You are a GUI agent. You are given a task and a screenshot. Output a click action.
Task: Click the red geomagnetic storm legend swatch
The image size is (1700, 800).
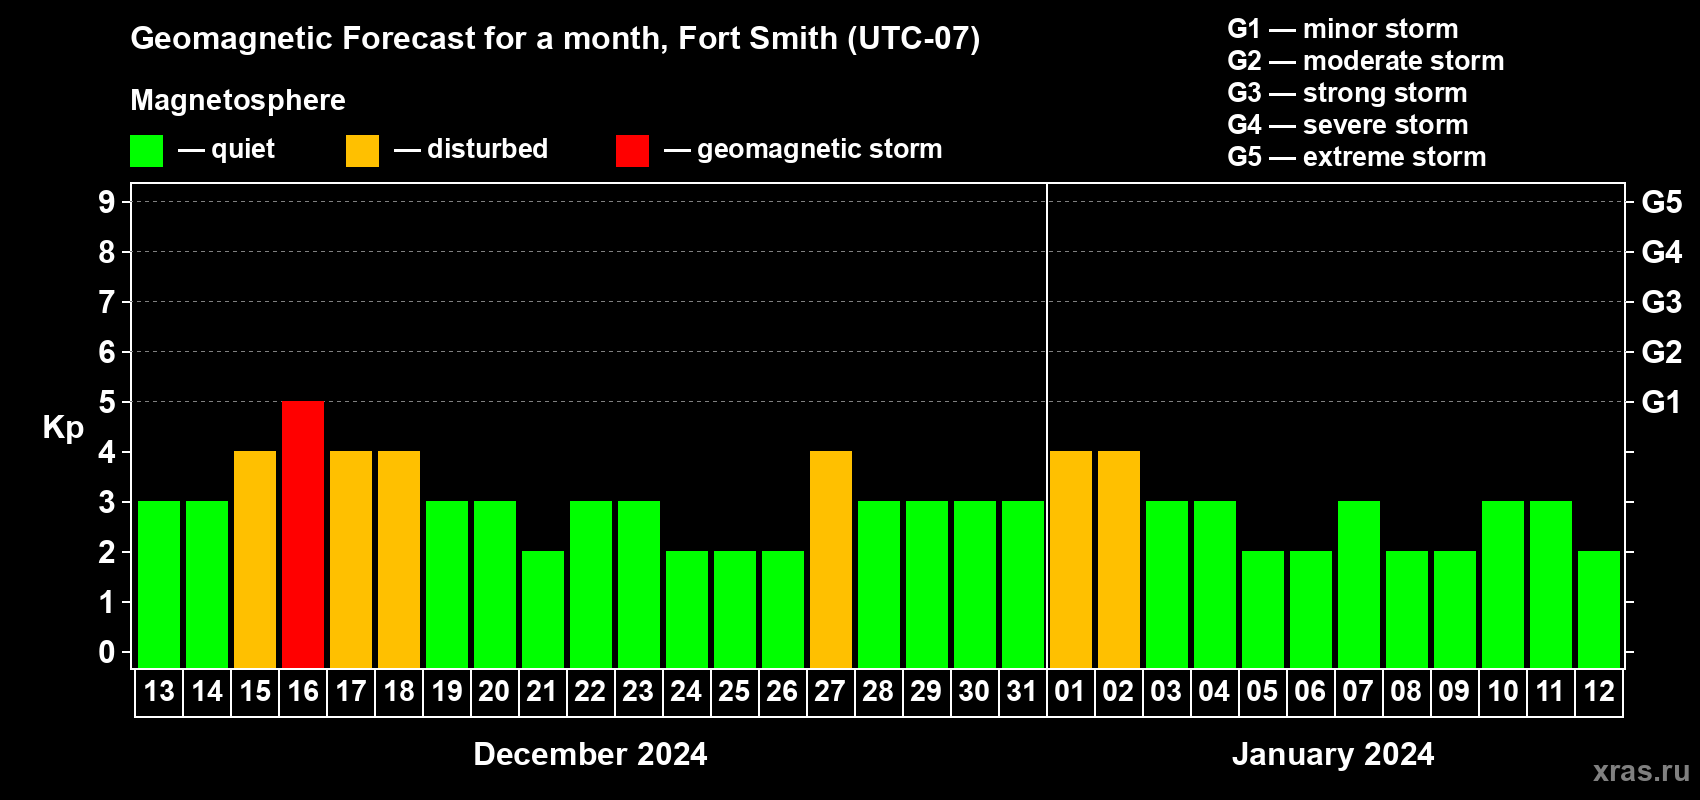632,151
